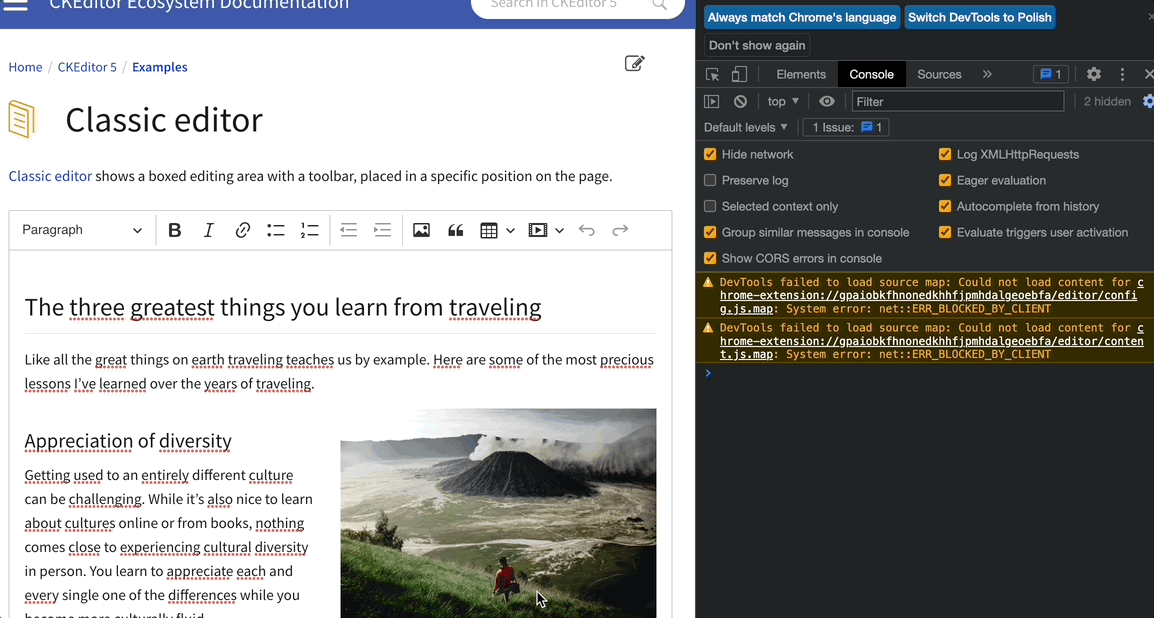1154x618 pixels.
Task: Click the Switch DevTools to Polish button
Action: [x=980, y=17]
